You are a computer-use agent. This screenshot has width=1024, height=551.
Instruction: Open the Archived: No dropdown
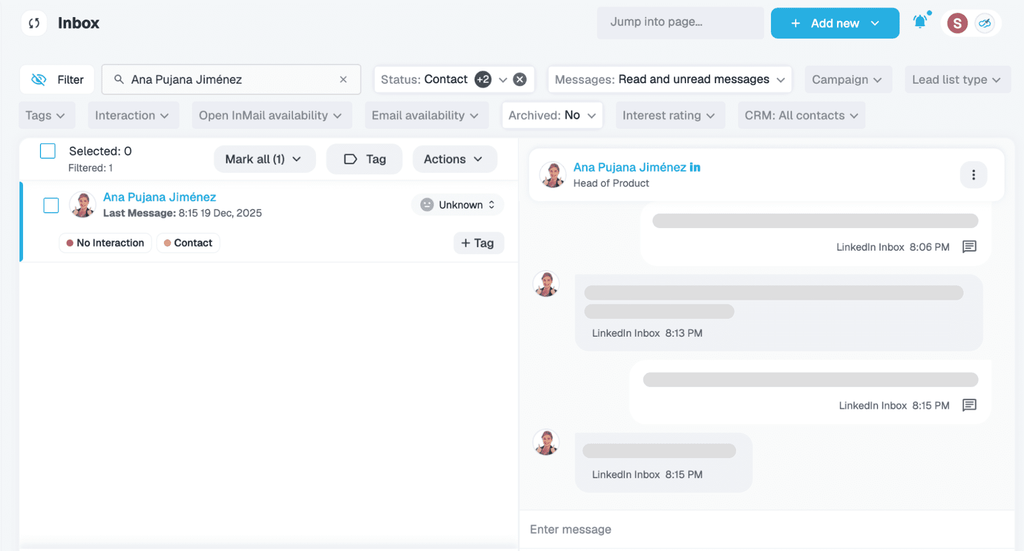[552, 116]
